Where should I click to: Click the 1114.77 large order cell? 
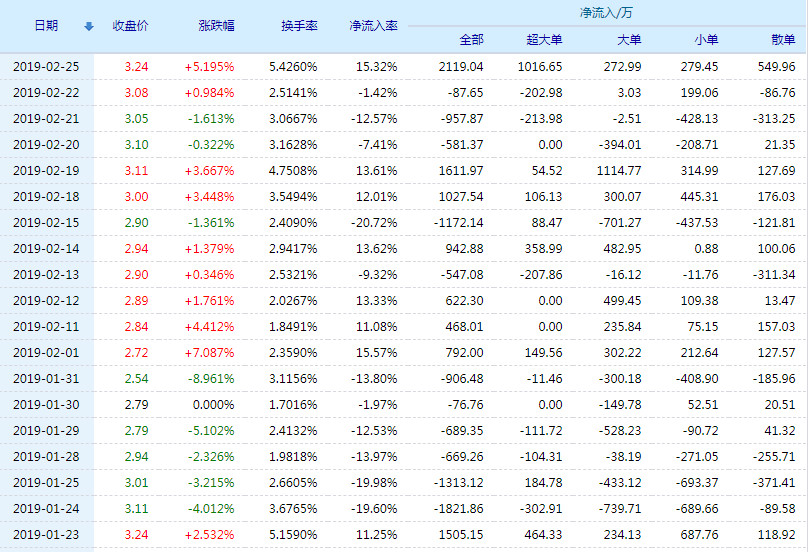(618, 170)
